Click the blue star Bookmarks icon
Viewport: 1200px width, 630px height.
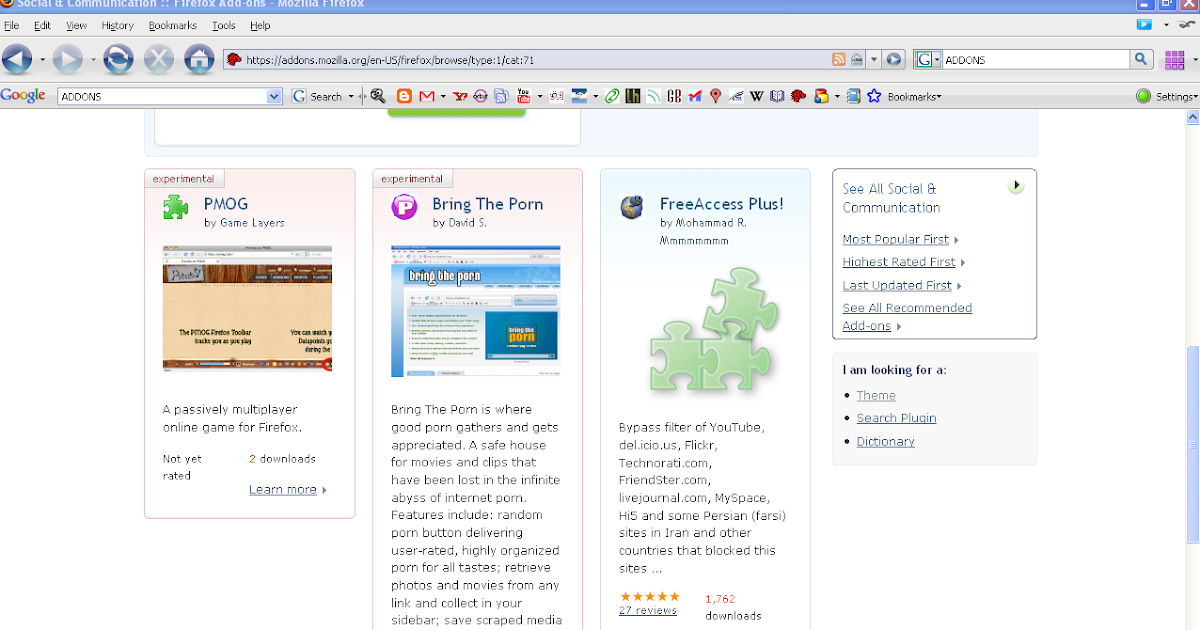[x=873, y=96]
